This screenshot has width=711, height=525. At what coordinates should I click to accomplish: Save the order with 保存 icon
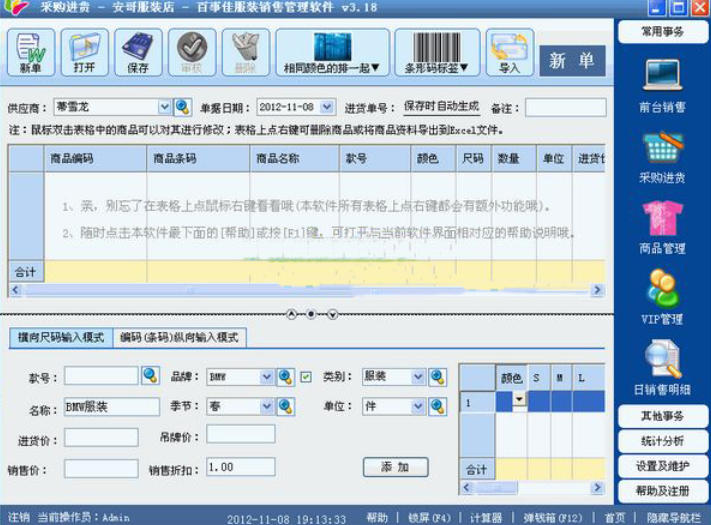(x=138, y=52)
